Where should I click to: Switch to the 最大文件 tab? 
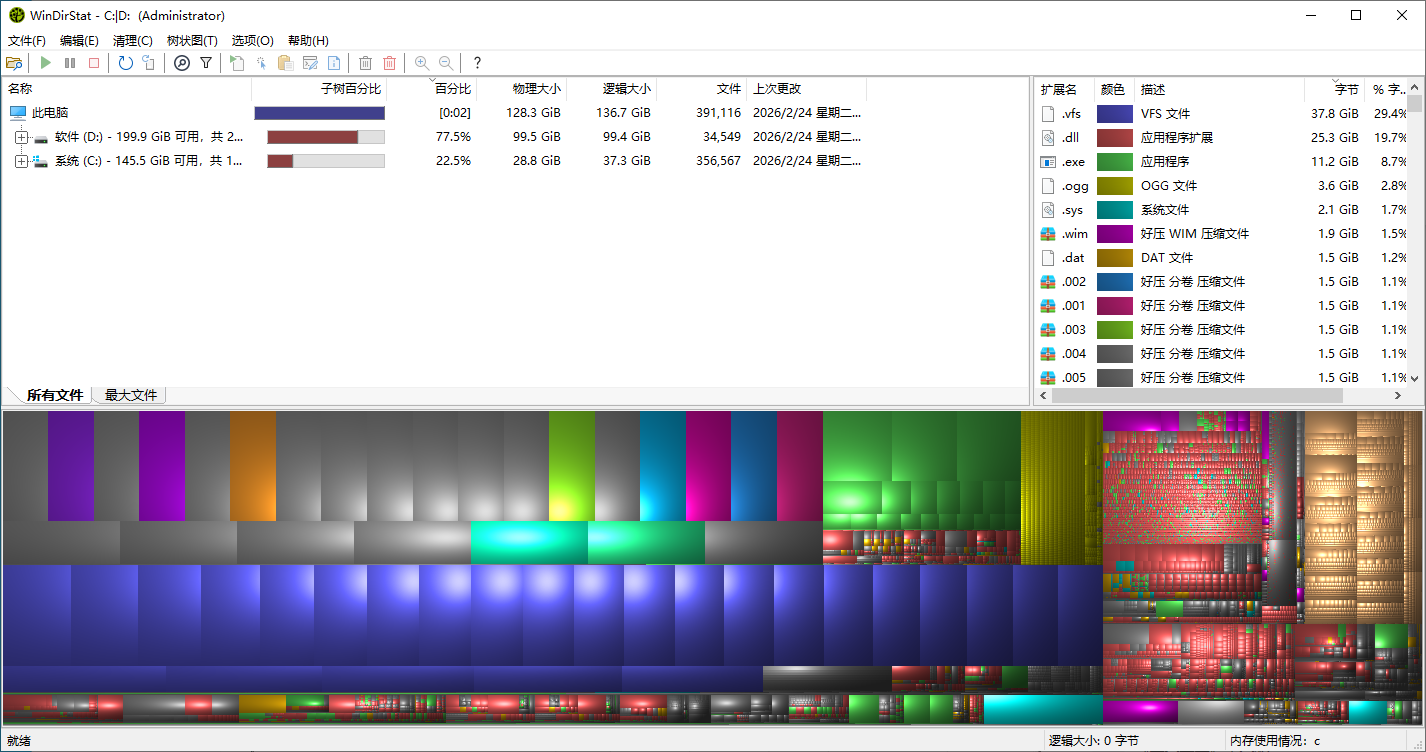coord(129,394)
